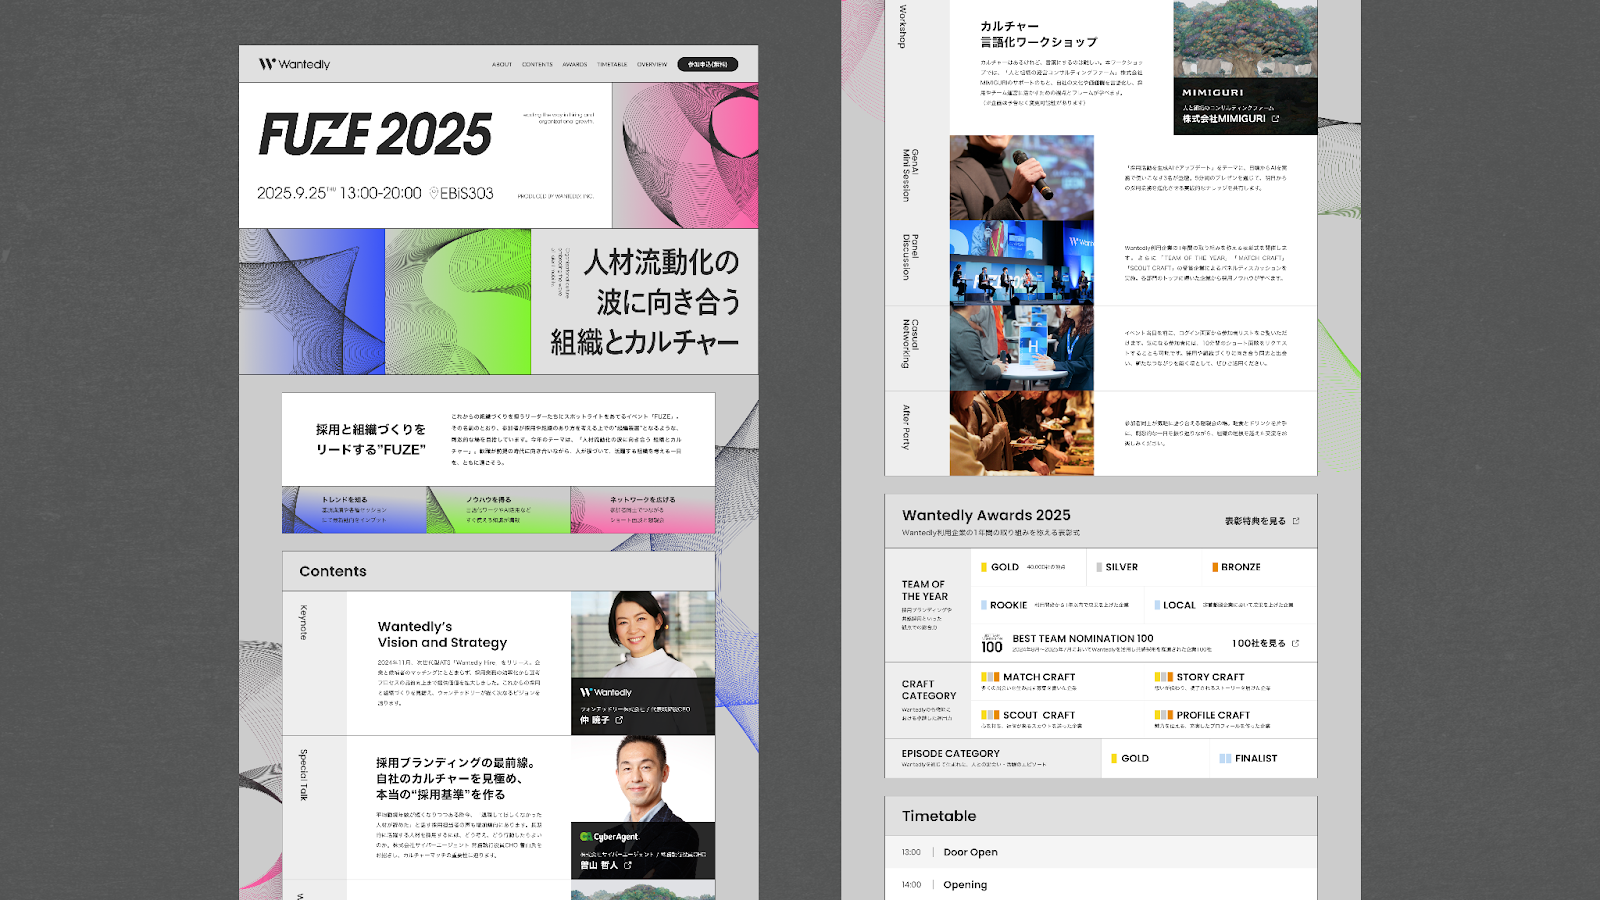The width and height of the screenshot is (1600, 900).
Task: Select GOLD in the Episode Category row
Action: (x=1155, y=758)
